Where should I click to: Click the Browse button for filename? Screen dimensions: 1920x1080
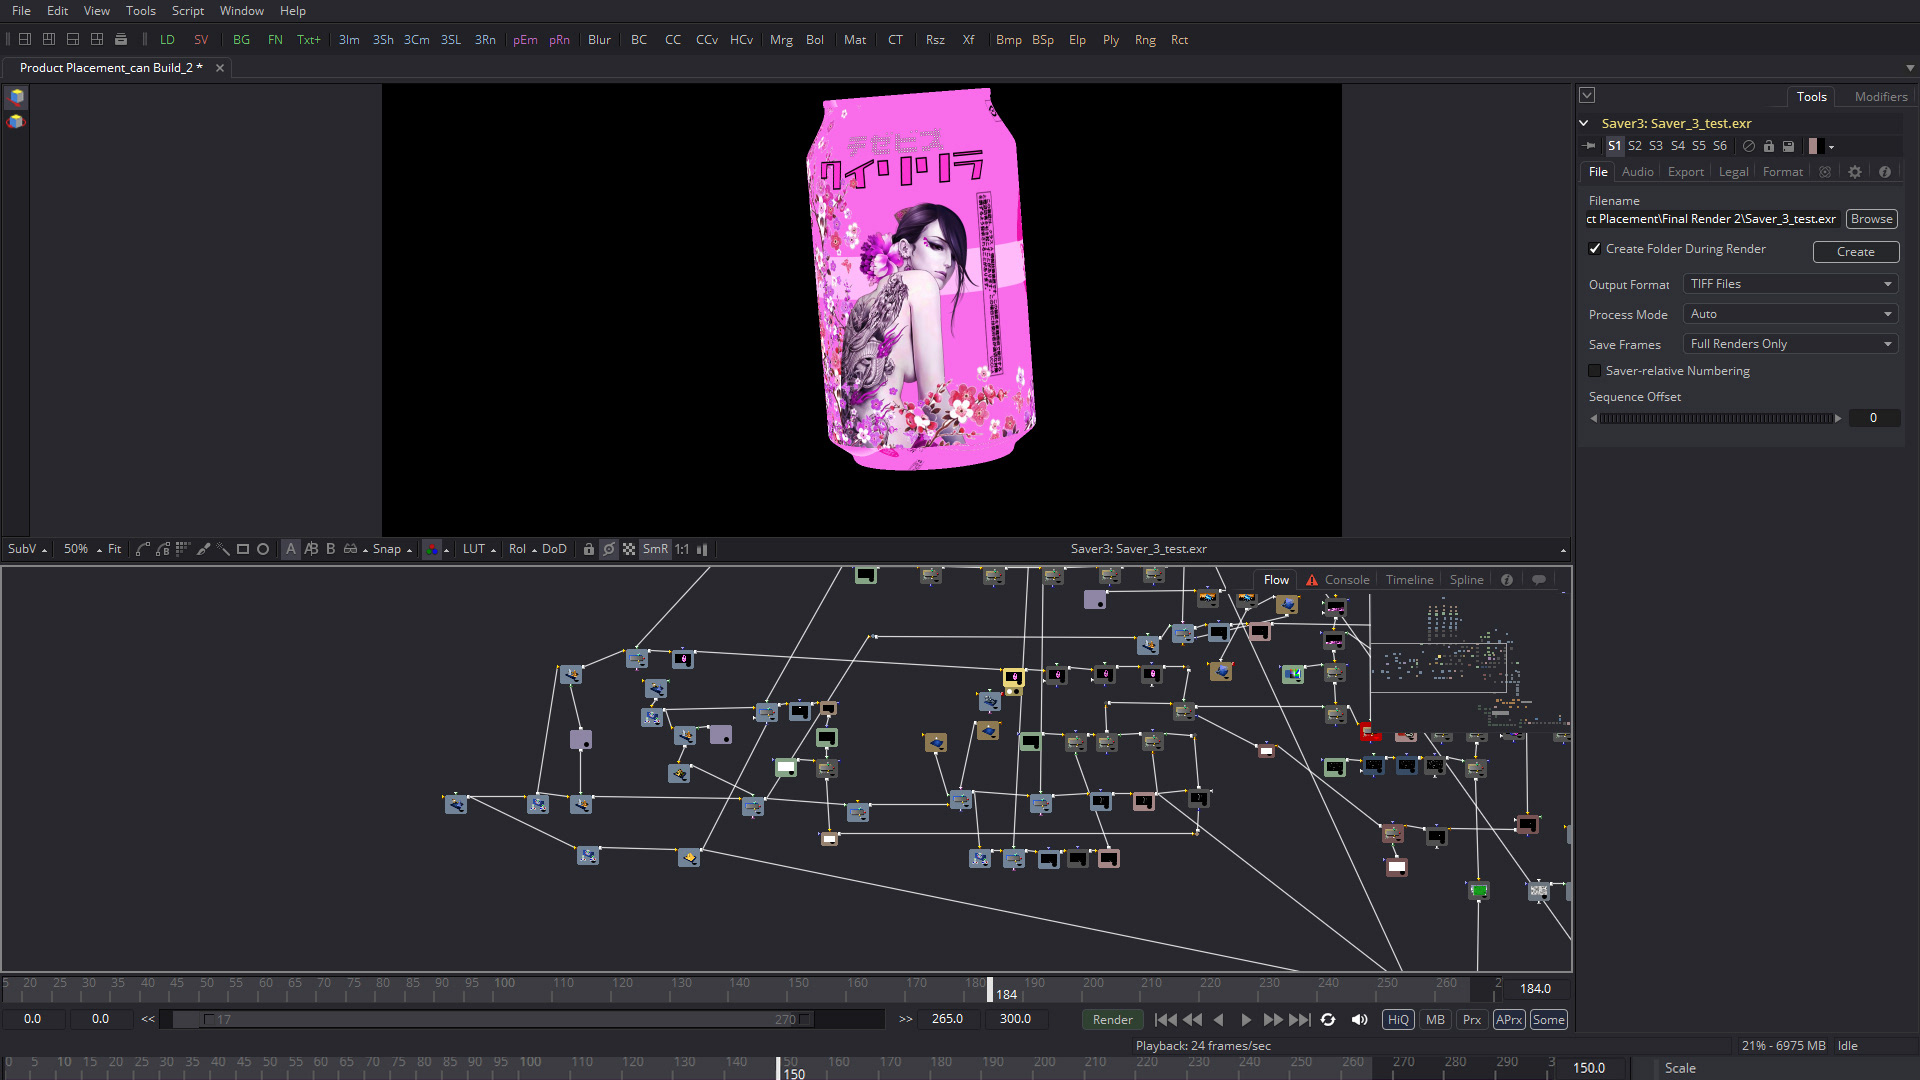(x=1871, y=219)
